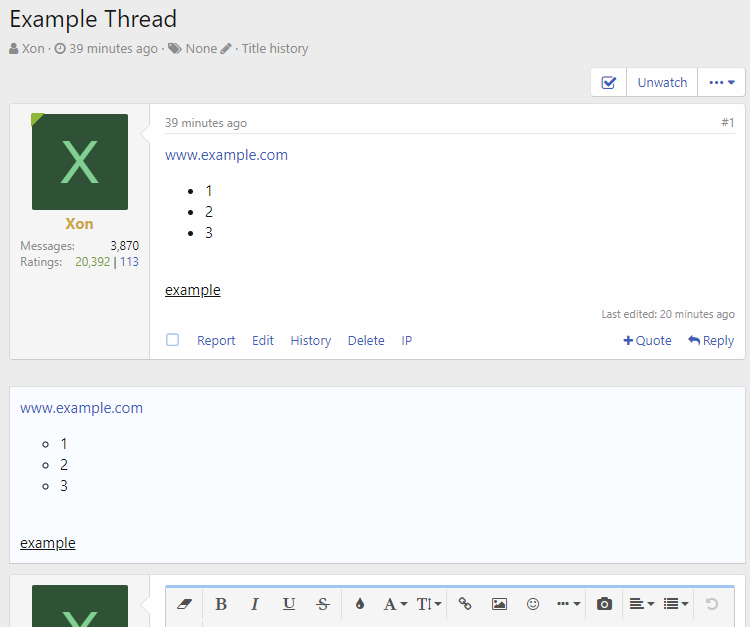
Task: Open the Title history link
Action: [275, 49]
